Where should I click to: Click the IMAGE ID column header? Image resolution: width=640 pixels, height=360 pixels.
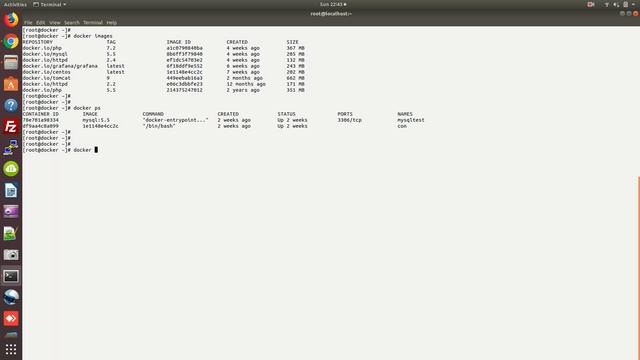coord(179,42)
